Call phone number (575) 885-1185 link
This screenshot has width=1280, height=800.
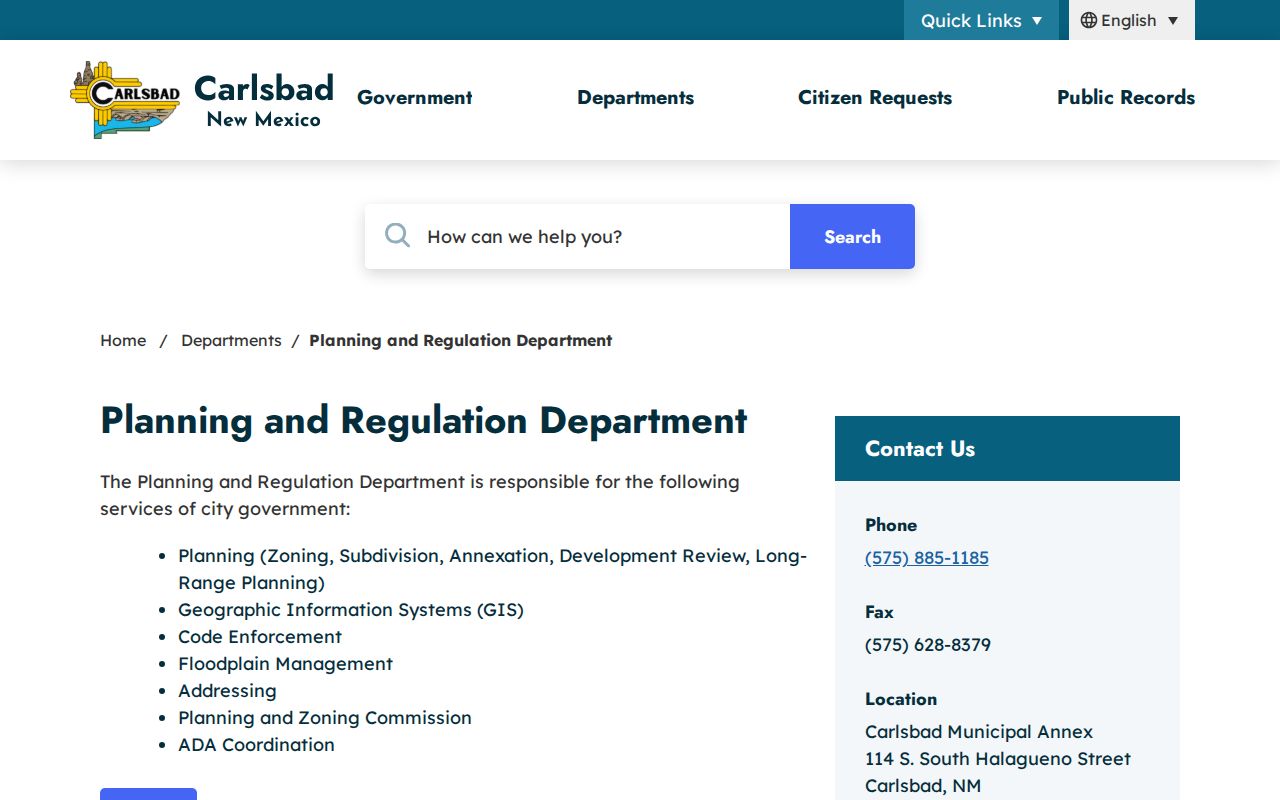pos(927,558)
